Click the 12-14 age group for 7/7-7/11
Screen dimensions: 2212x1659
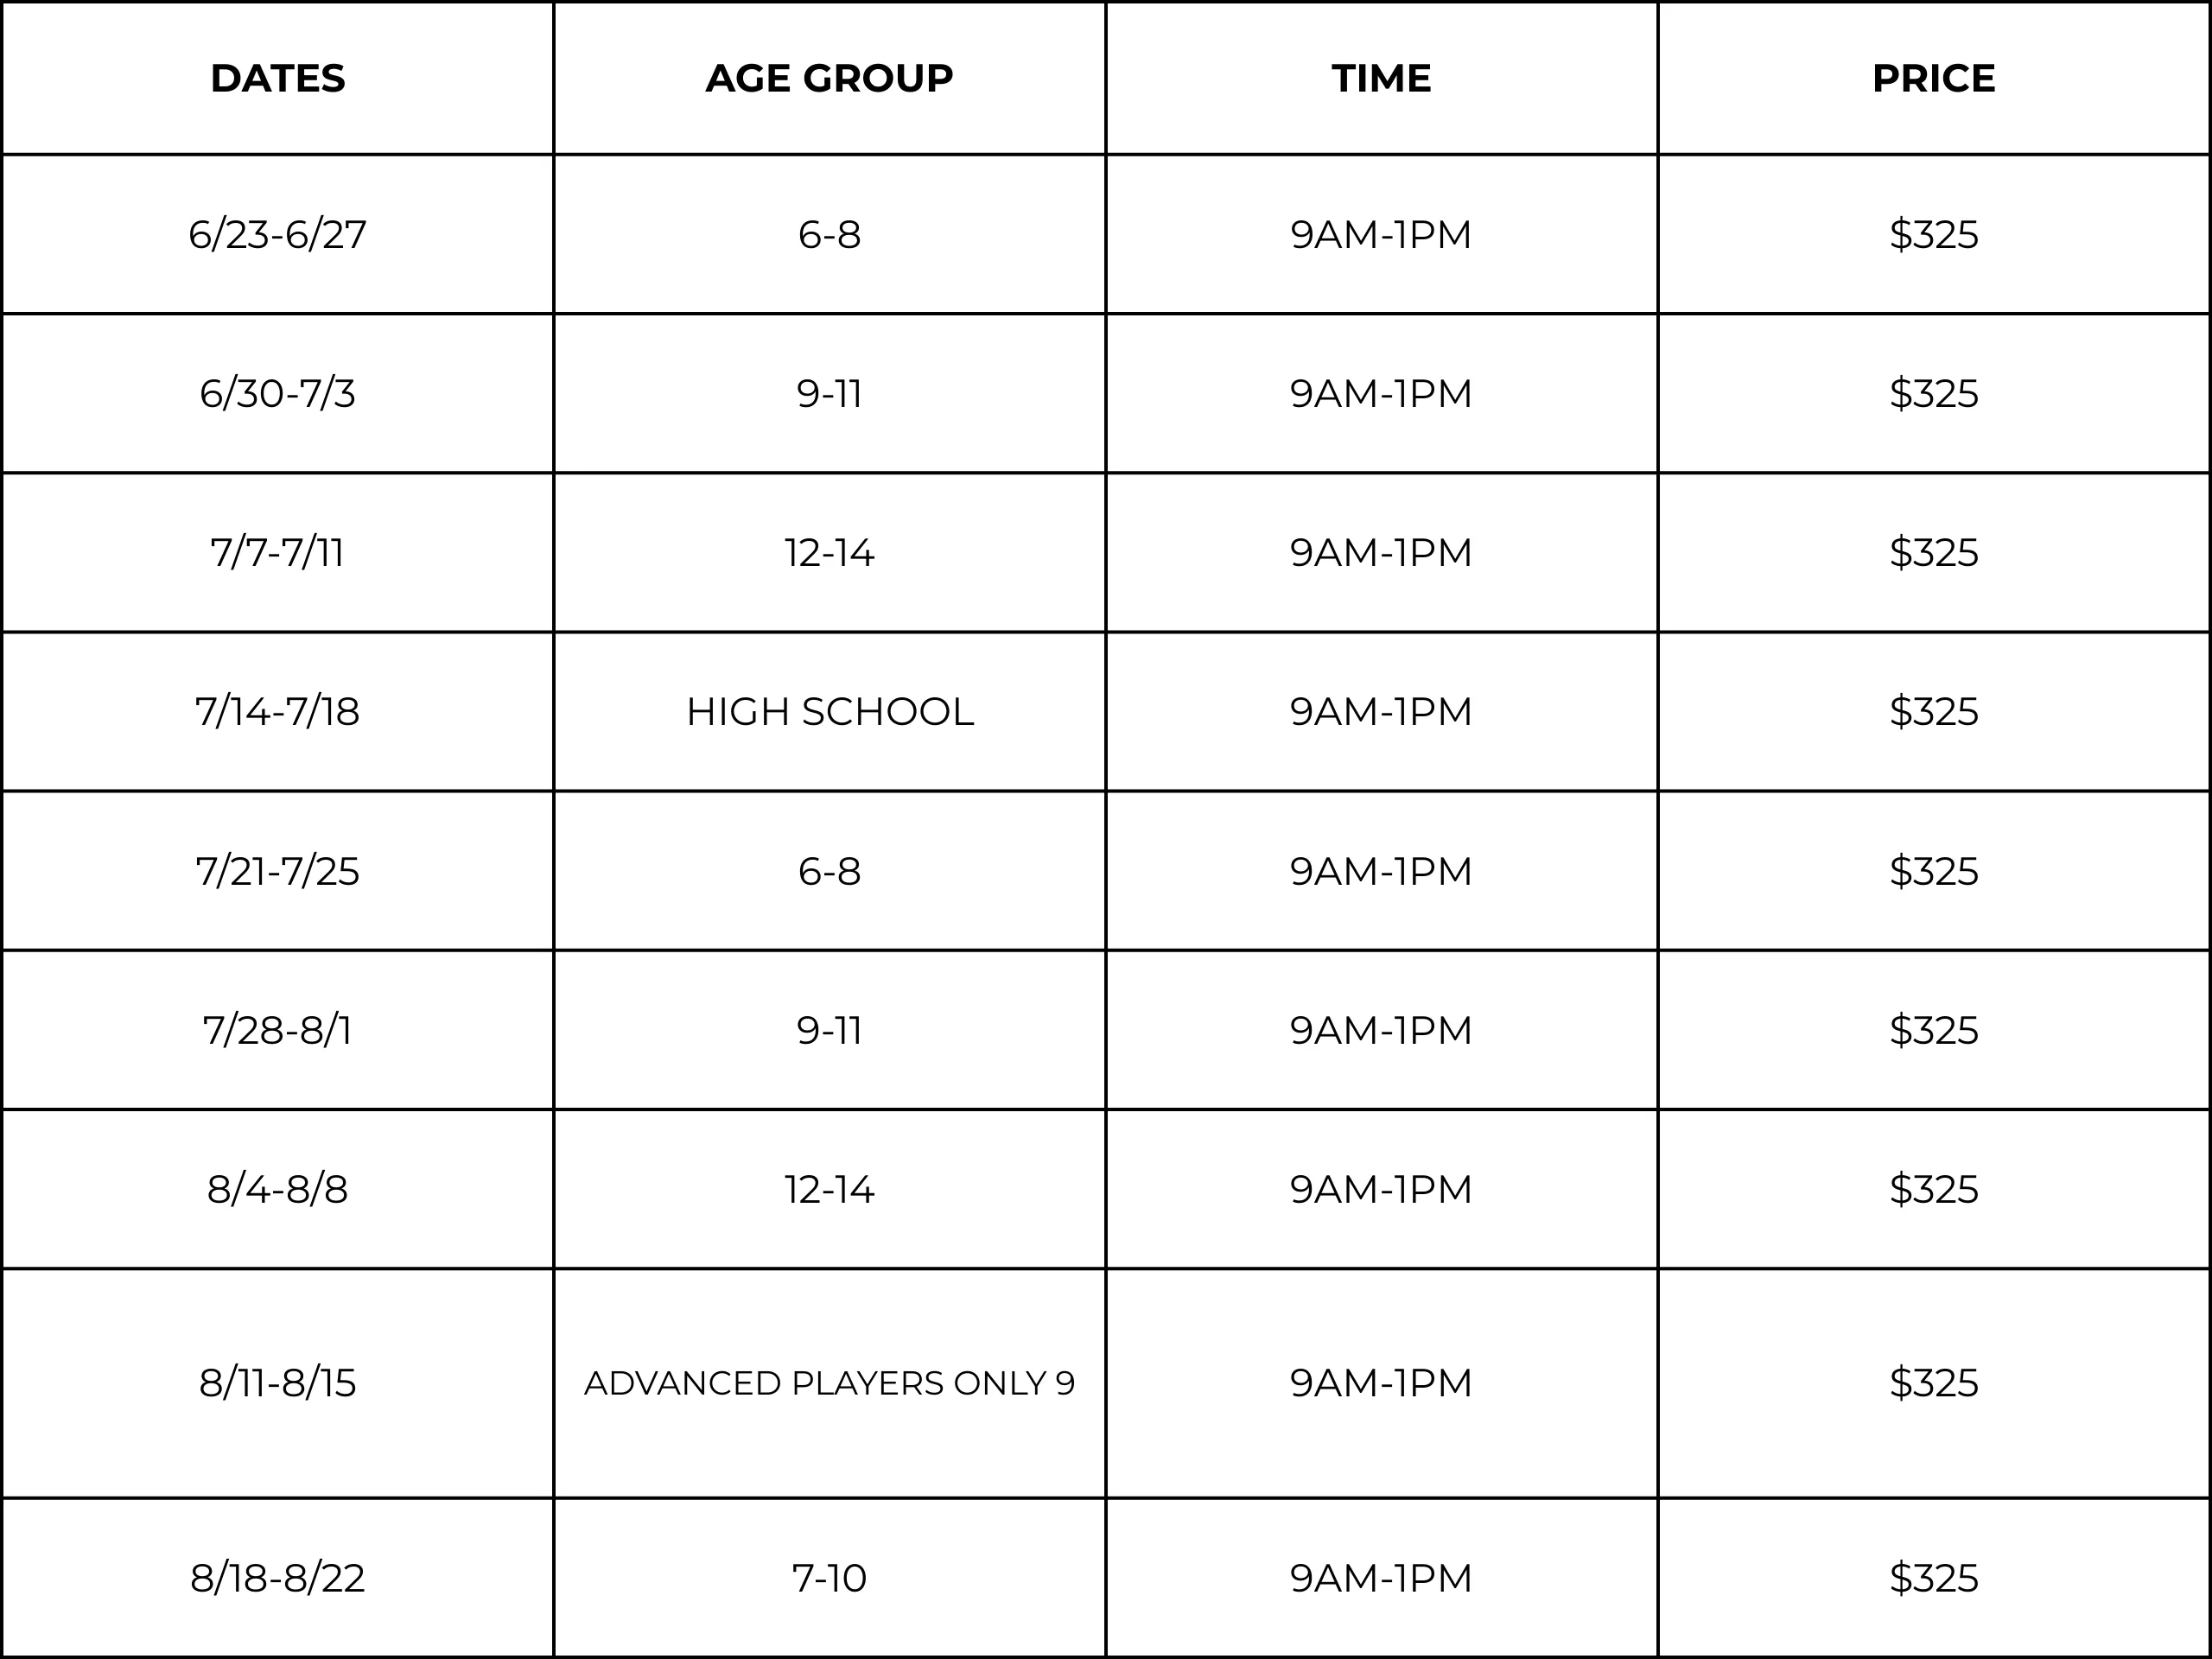tap(829, 552)
